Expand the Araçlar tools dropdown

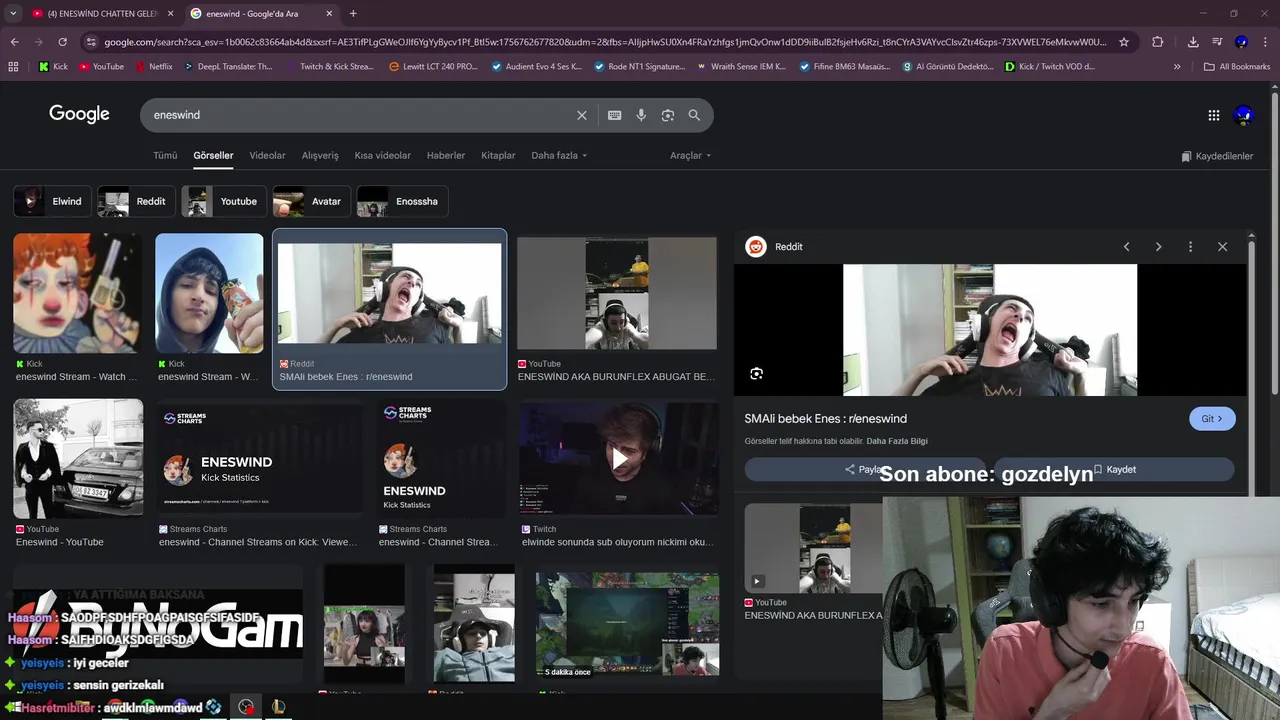pyautogui.click(x=691, y=156)
